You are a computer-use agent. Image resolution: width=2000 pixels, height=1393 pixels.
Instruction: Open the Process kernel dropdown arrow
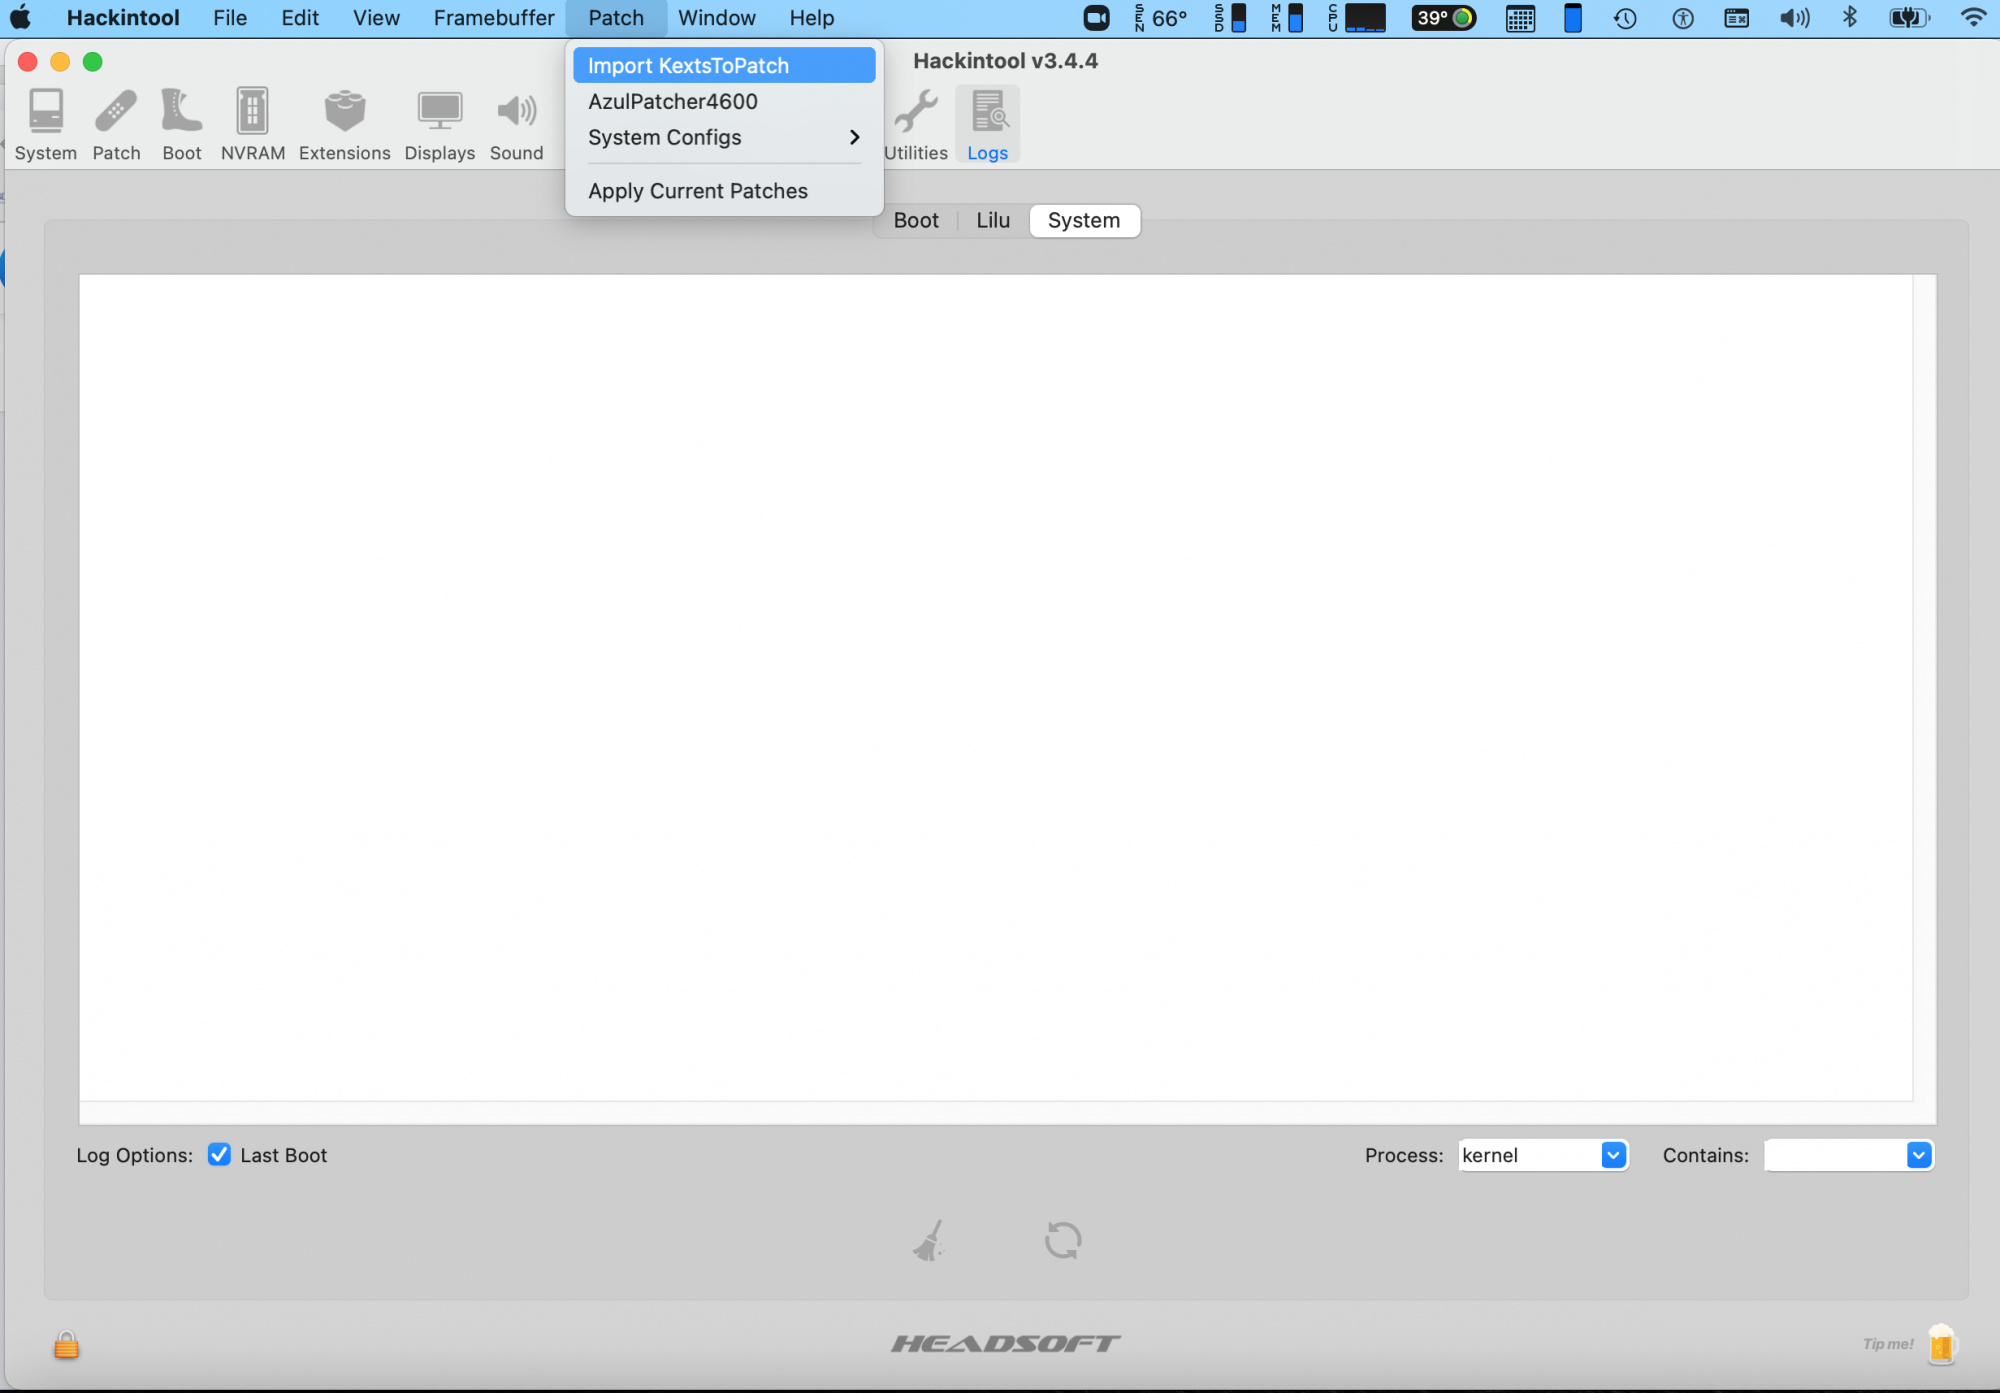coord(1613,1154)
